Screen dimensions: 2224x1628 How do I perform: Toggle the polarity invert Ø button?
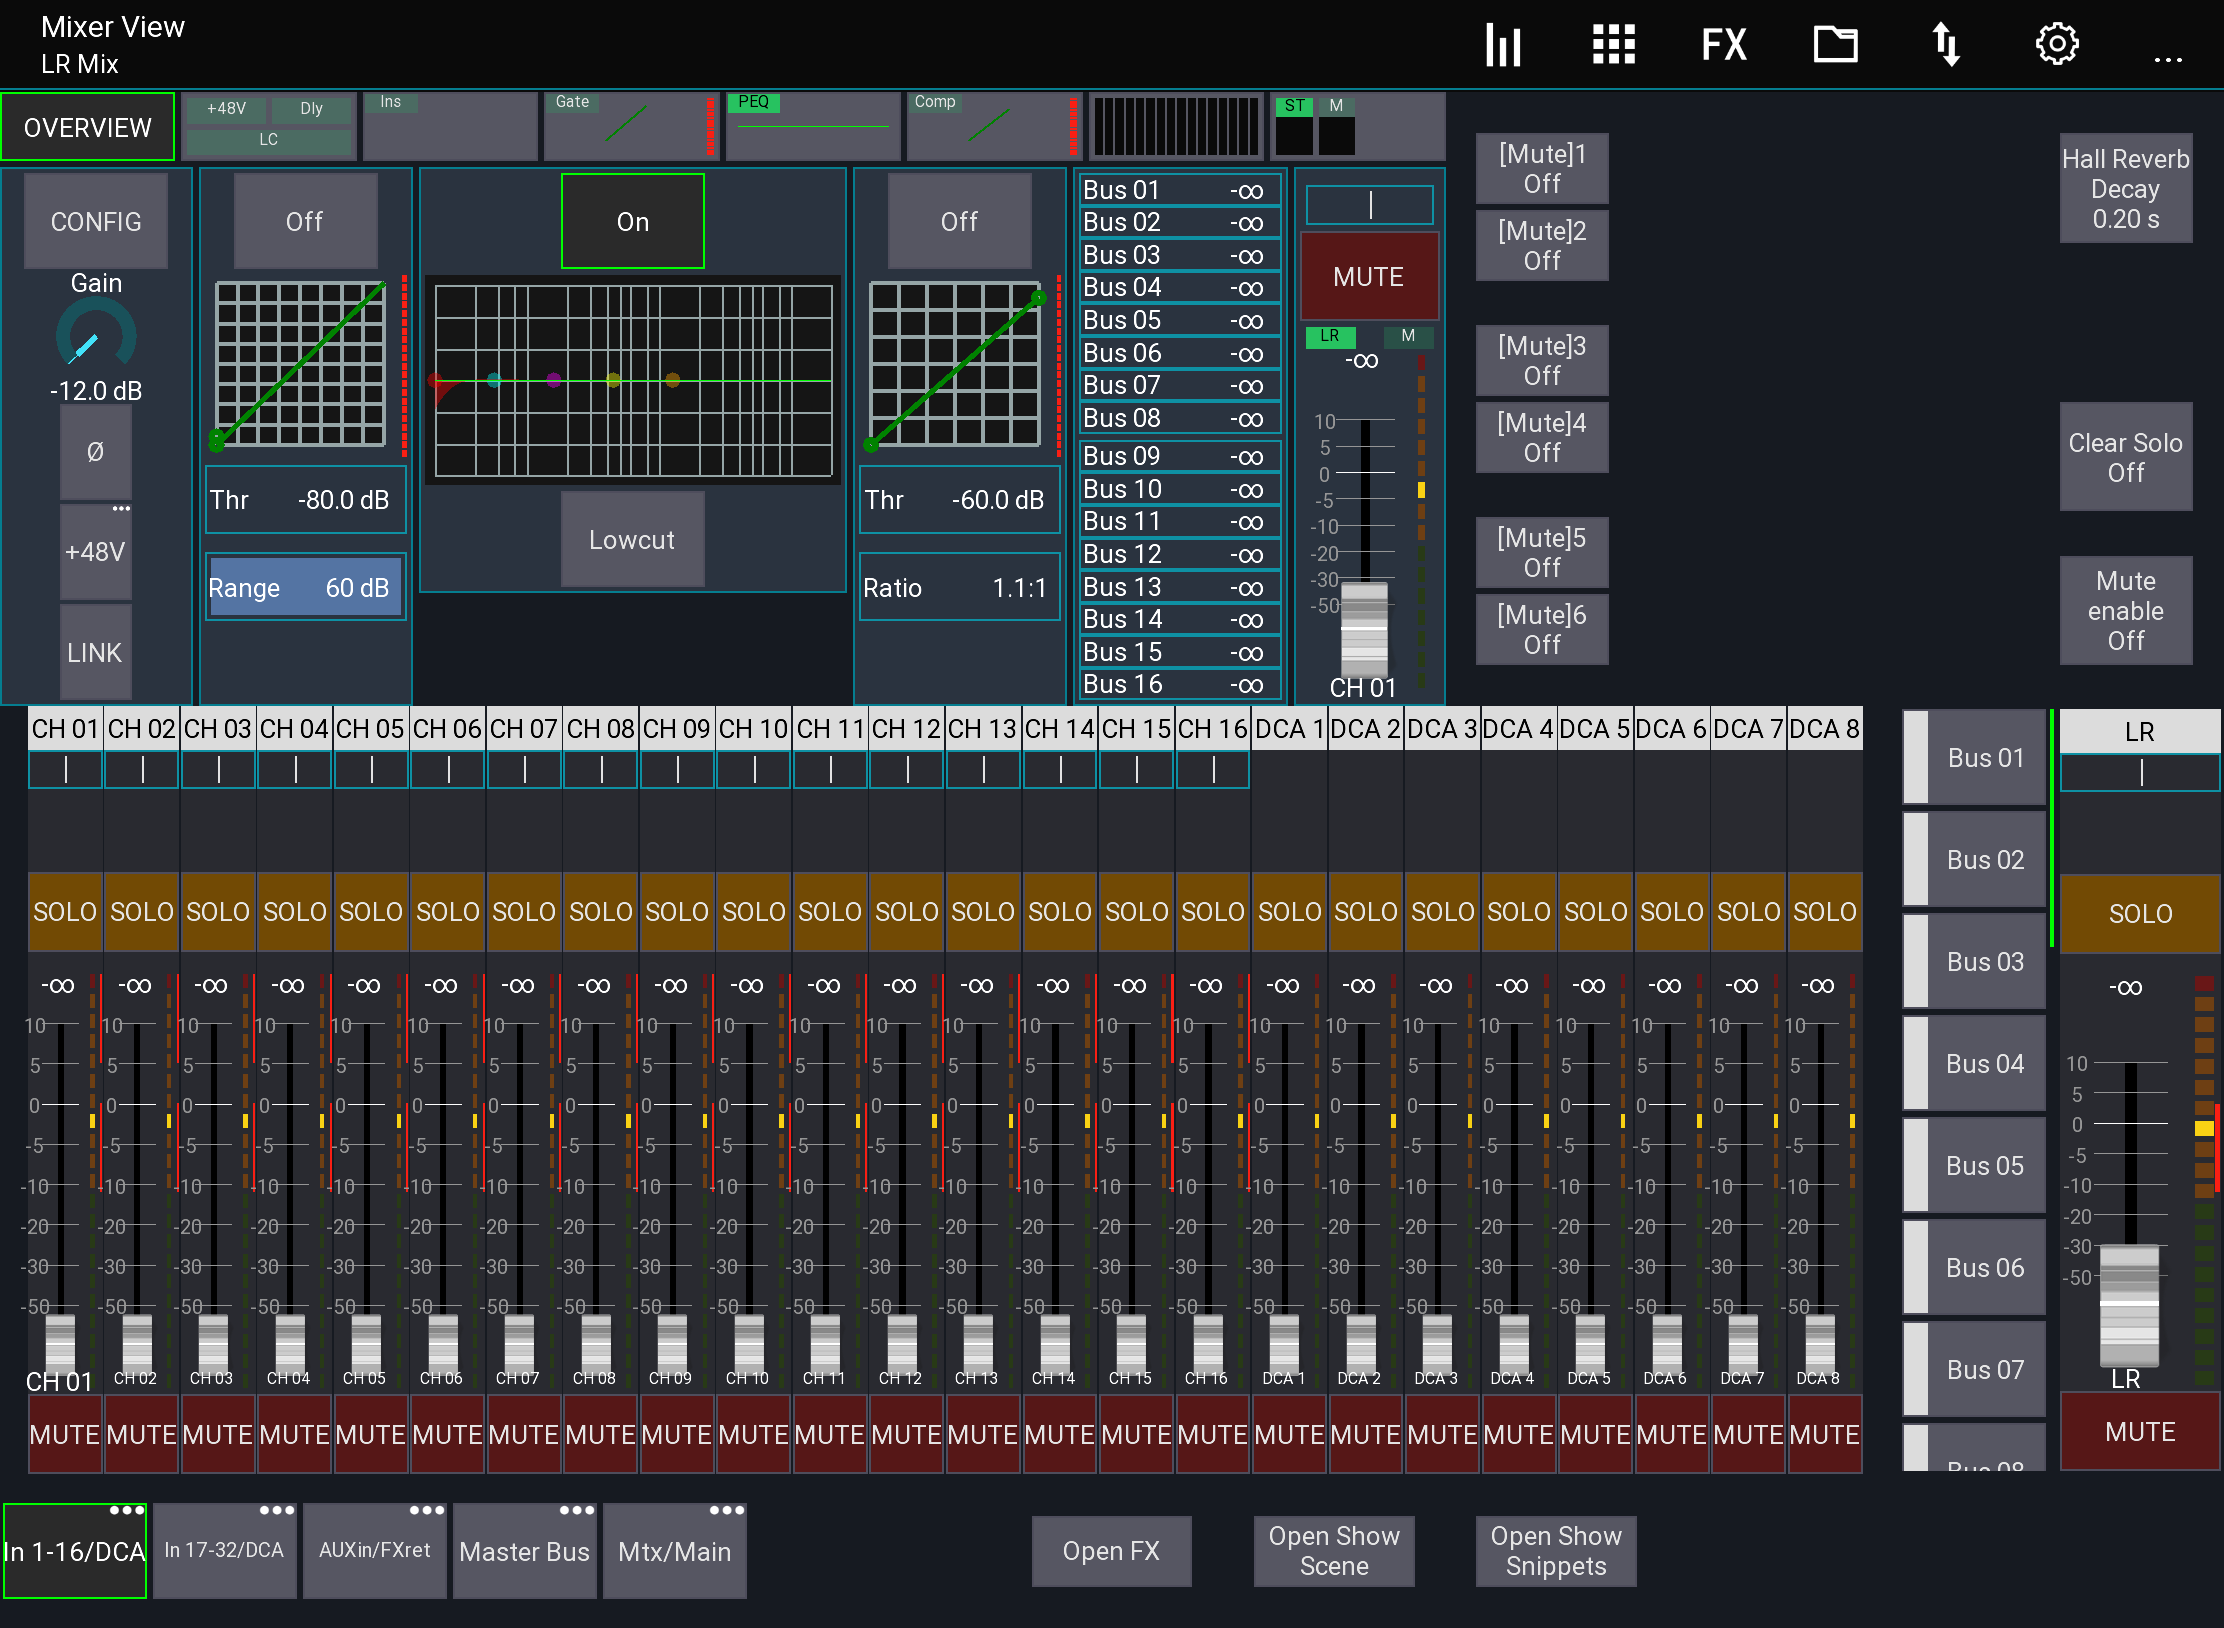(x=95, y=452)
